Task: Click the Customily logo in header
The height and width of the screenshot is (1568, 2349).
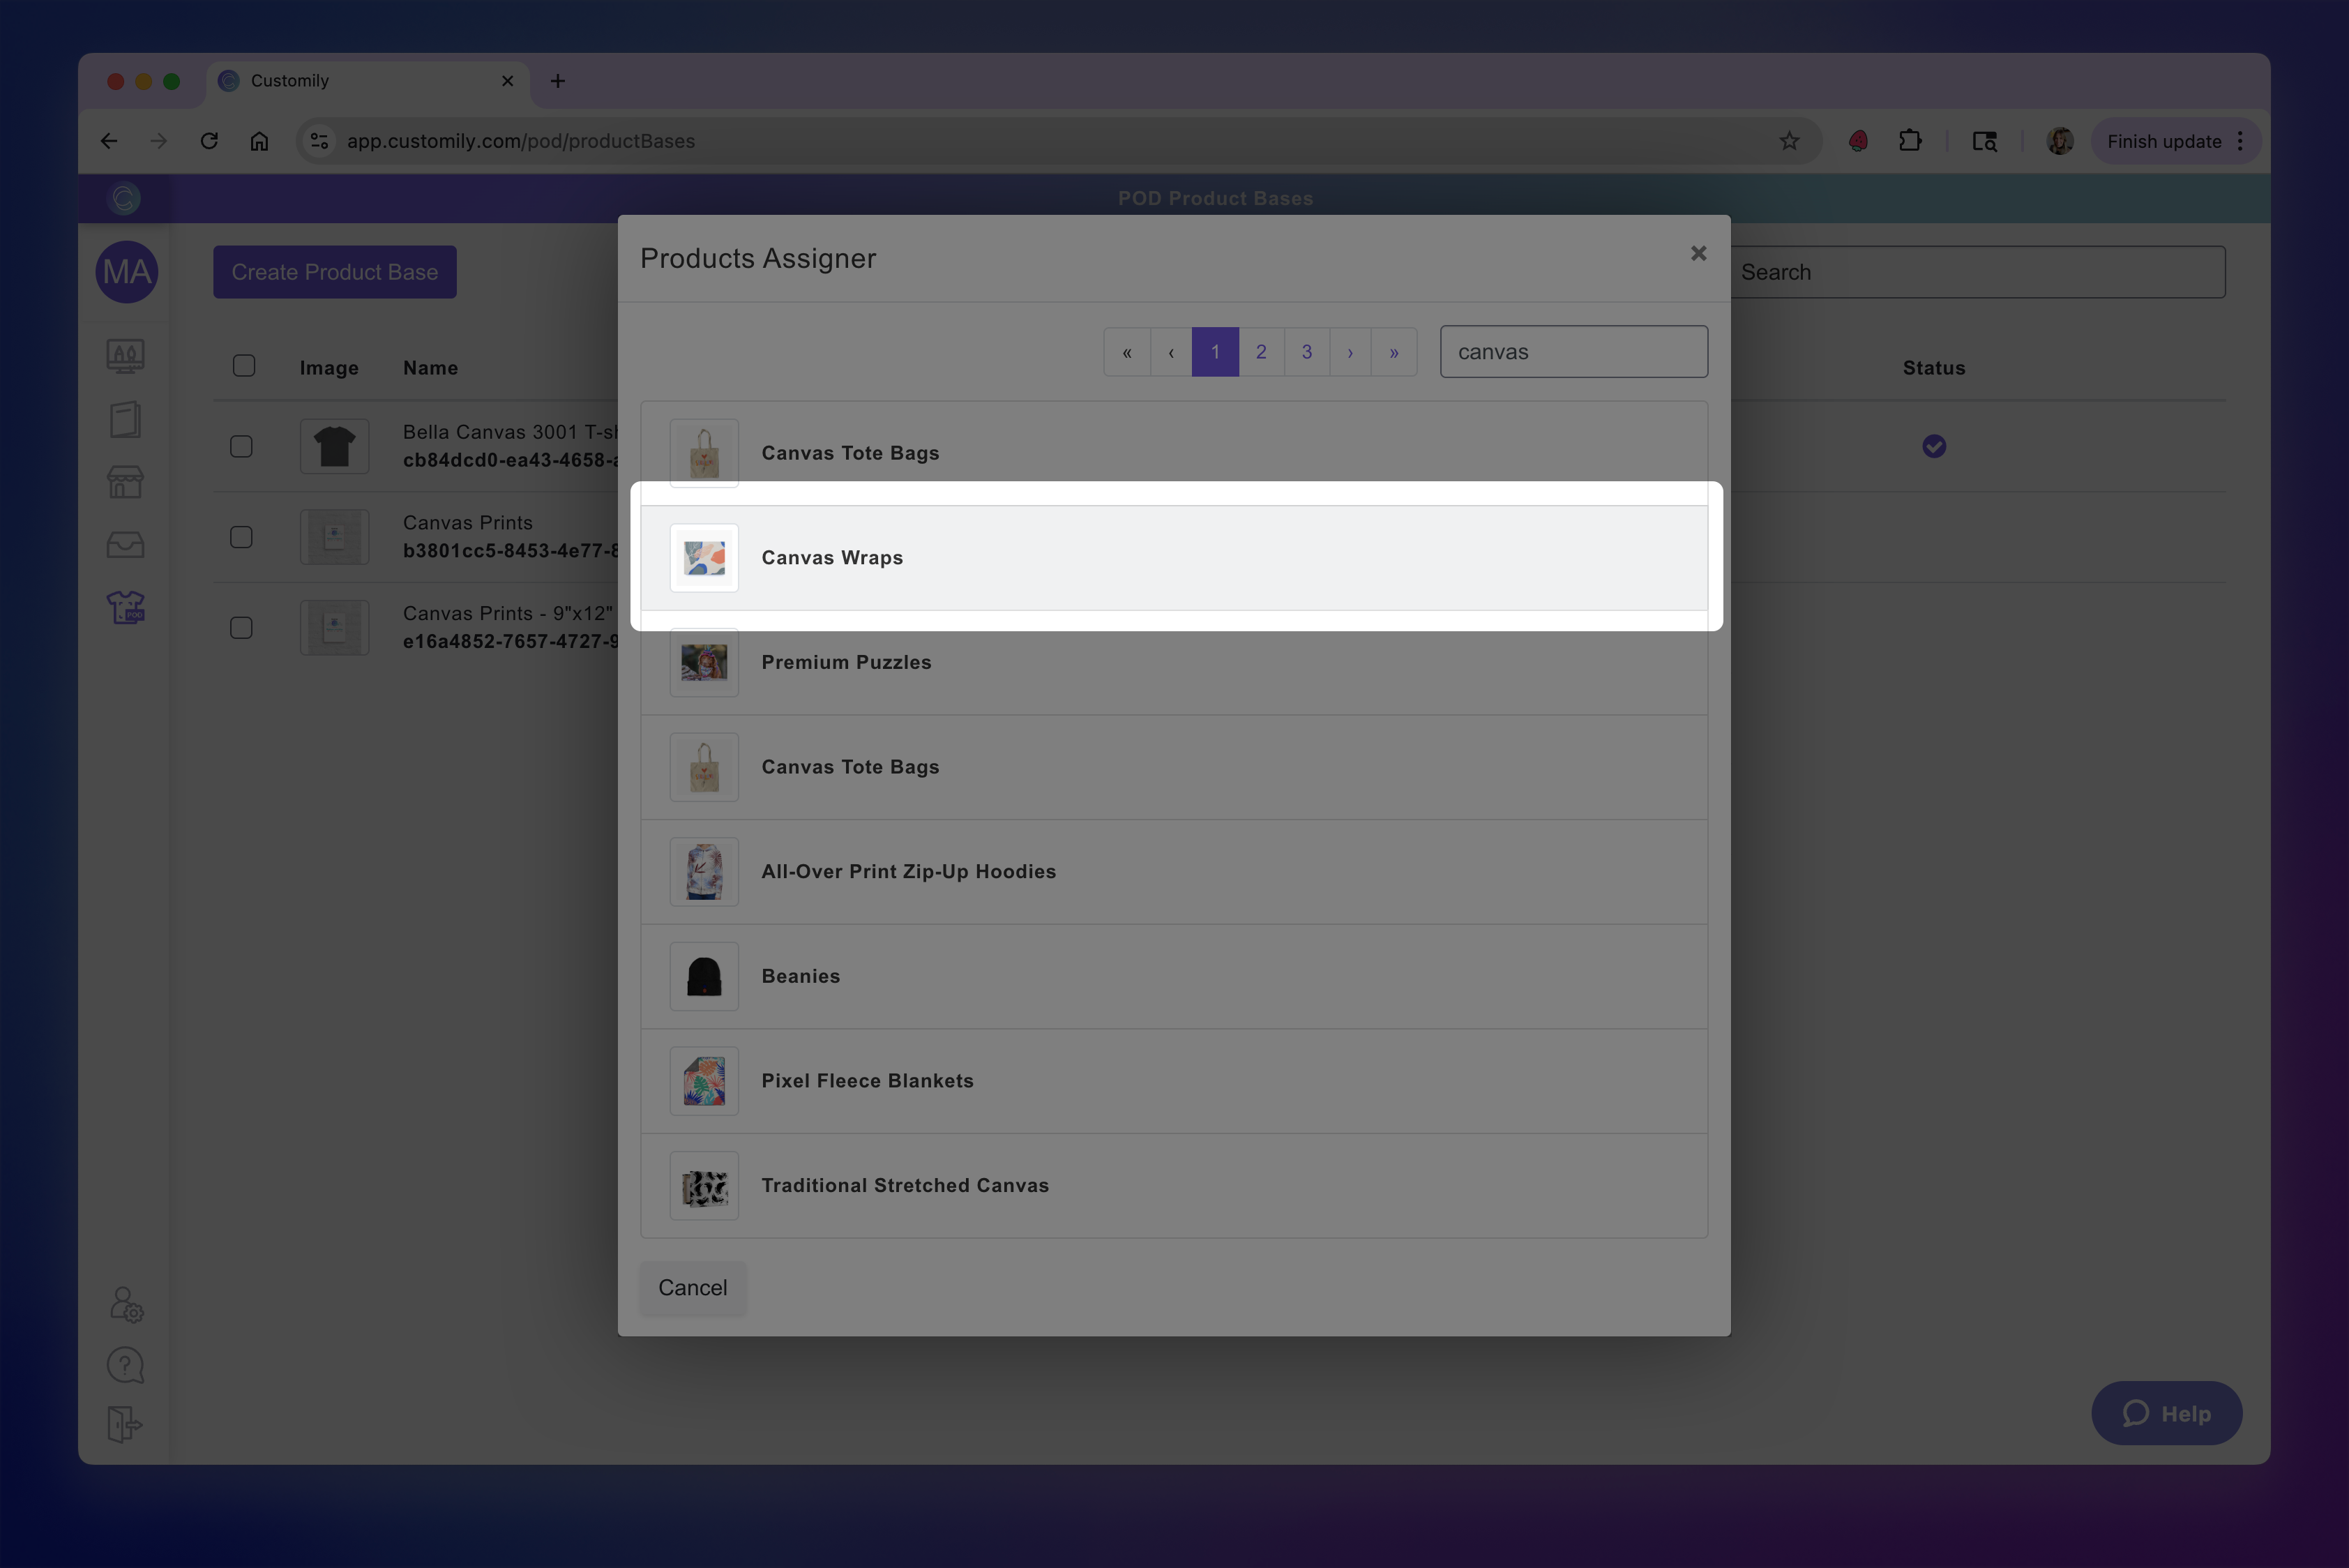Action: click(125, 198)
